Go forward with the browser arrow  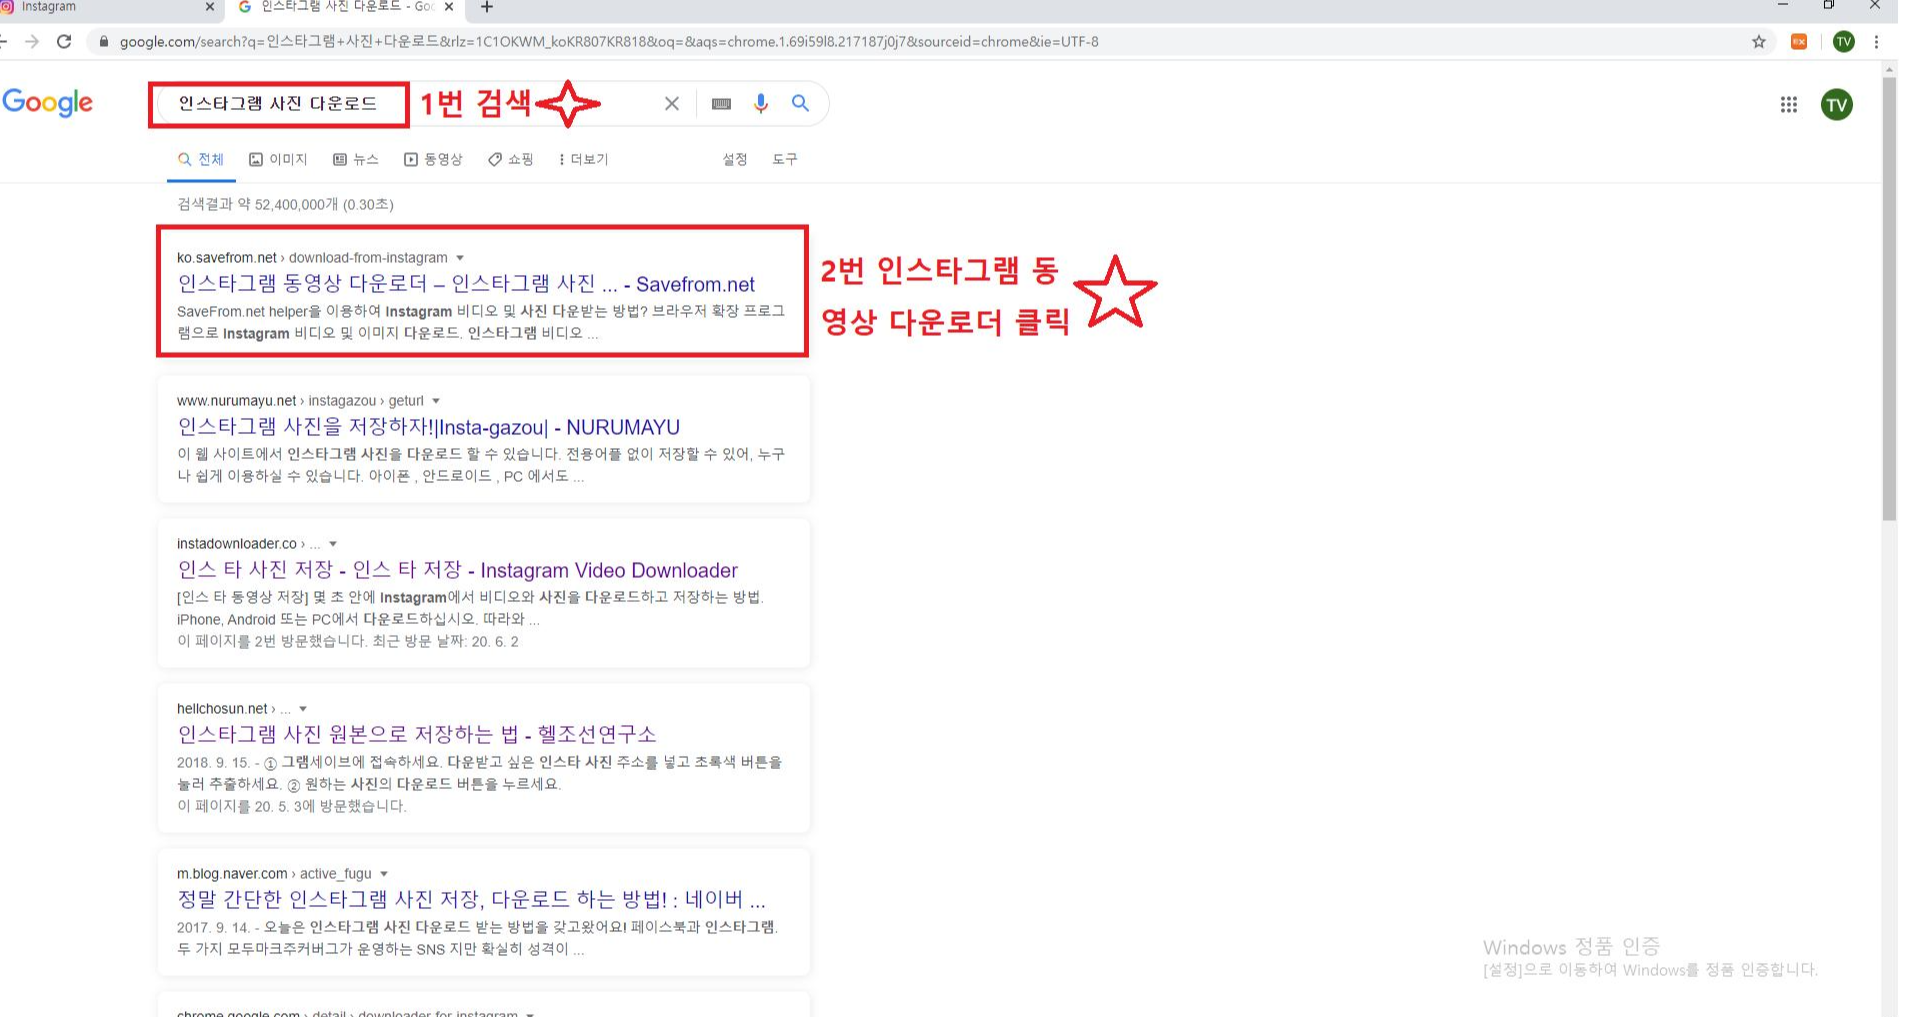[x=32, y=42]
